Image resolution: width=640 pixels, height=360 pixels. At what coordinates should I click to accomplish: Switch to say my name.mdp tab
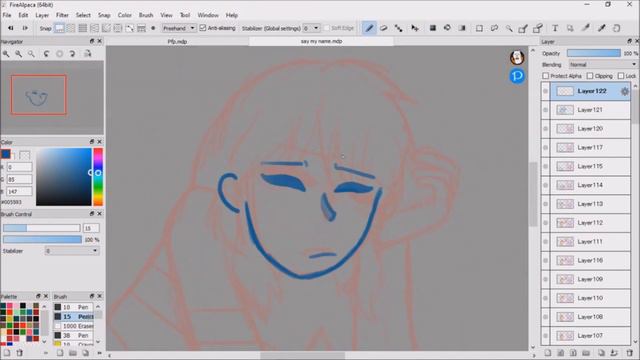(321, 41)
